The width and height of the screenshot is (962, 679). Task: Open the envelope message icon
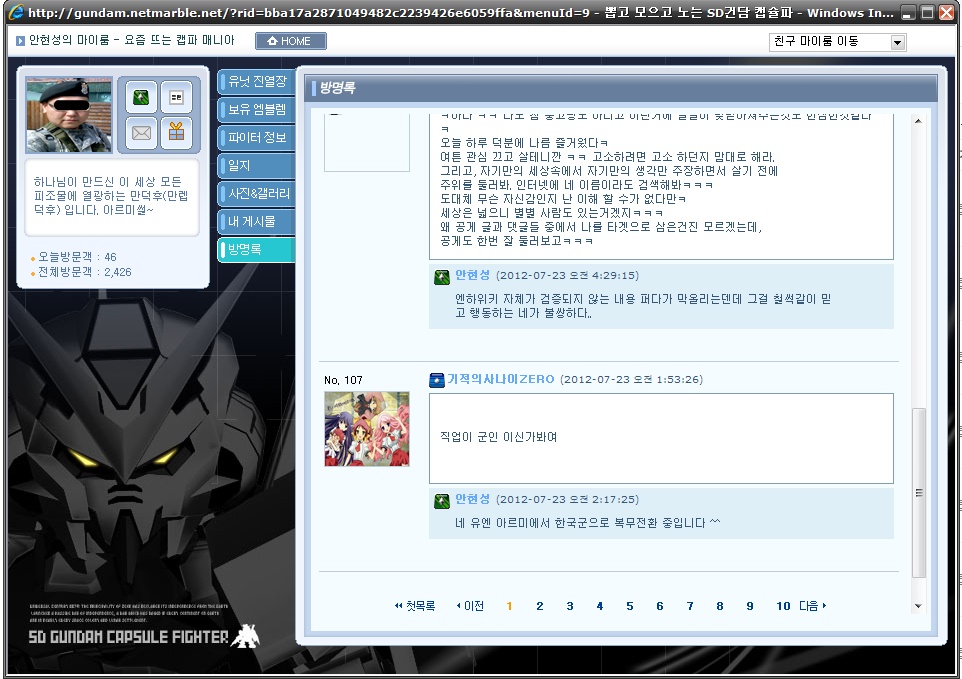click(x=141, y=132)
